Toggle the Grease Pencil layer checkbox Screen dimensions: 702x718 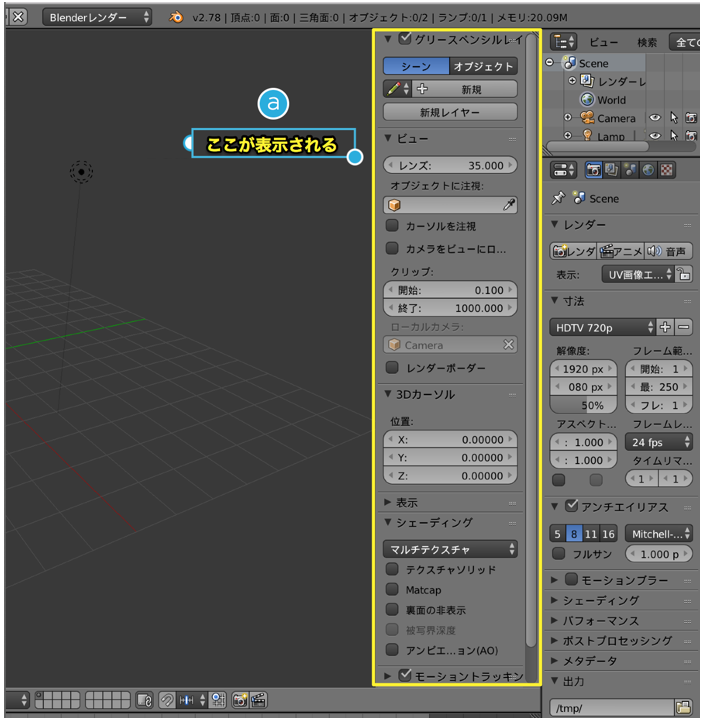(404, 39)
